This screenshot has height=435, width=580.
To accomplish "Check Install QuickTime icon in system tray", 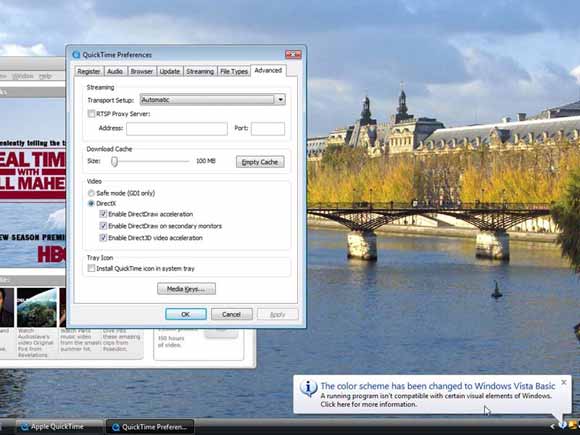I will pyautogui.click(x=91, y=268).
